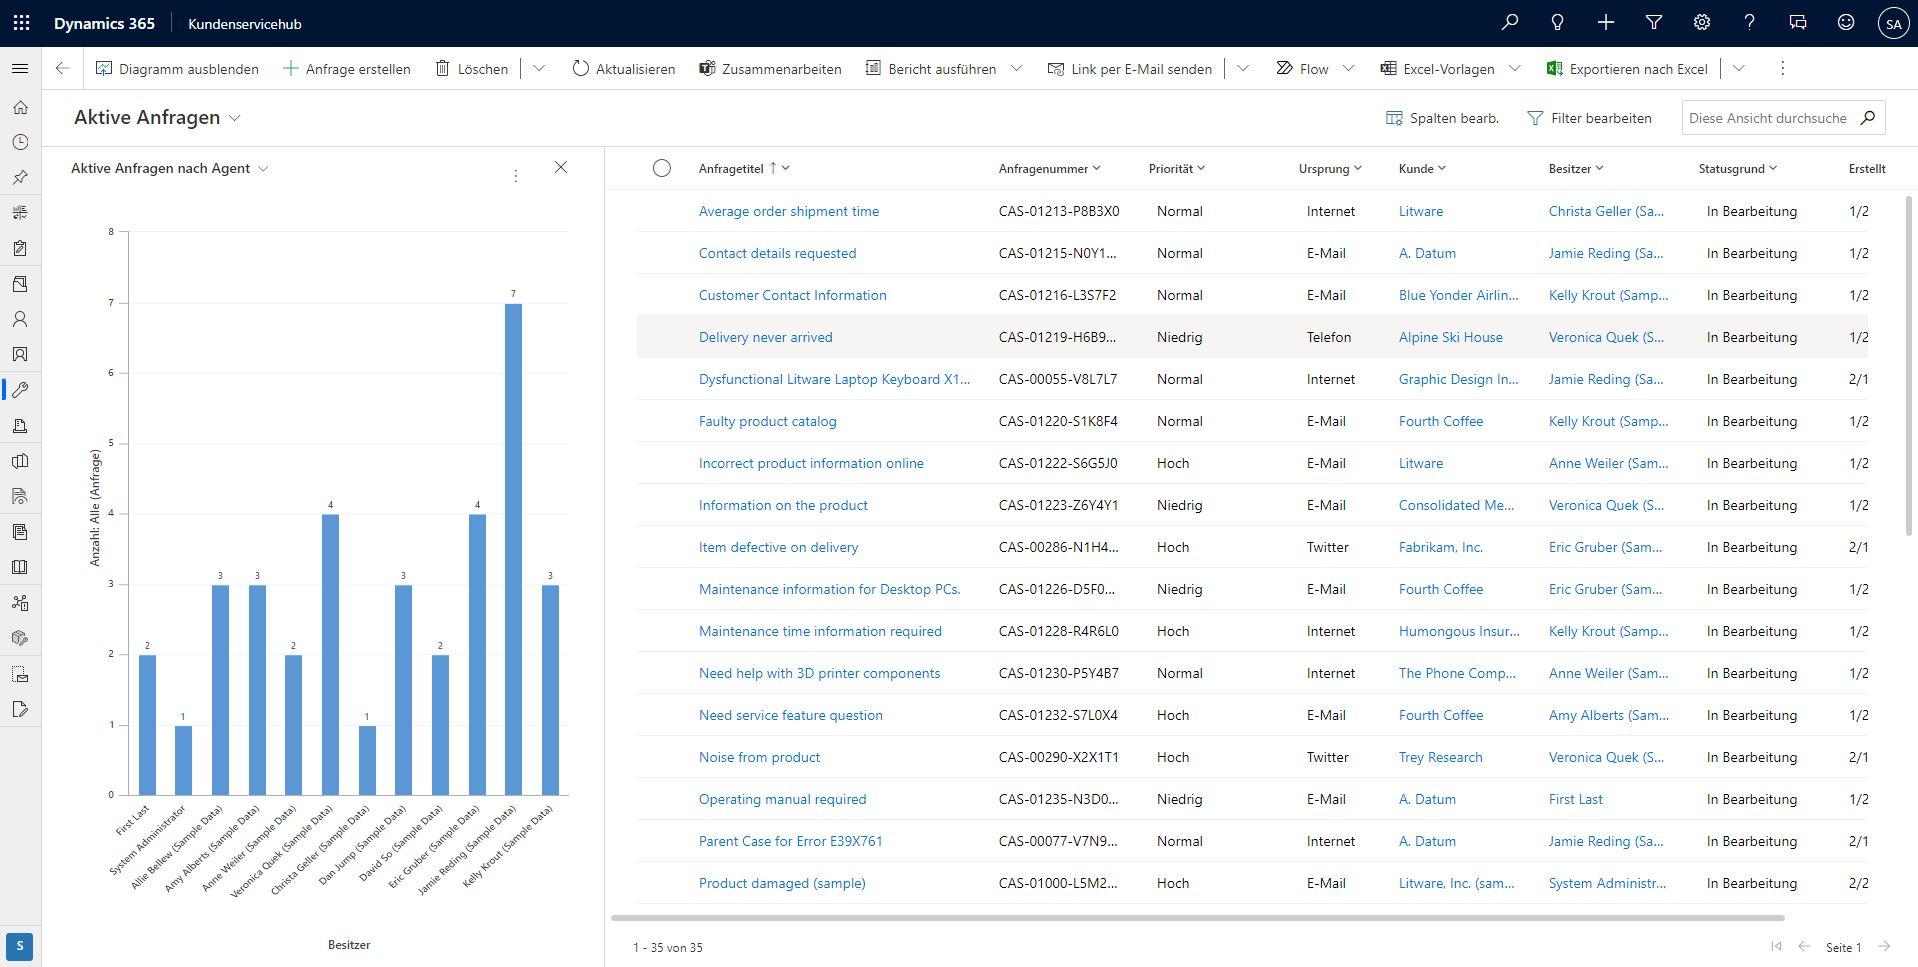Open case Noise from product
Screen dimensions: 1918x967
click(759, 757)
